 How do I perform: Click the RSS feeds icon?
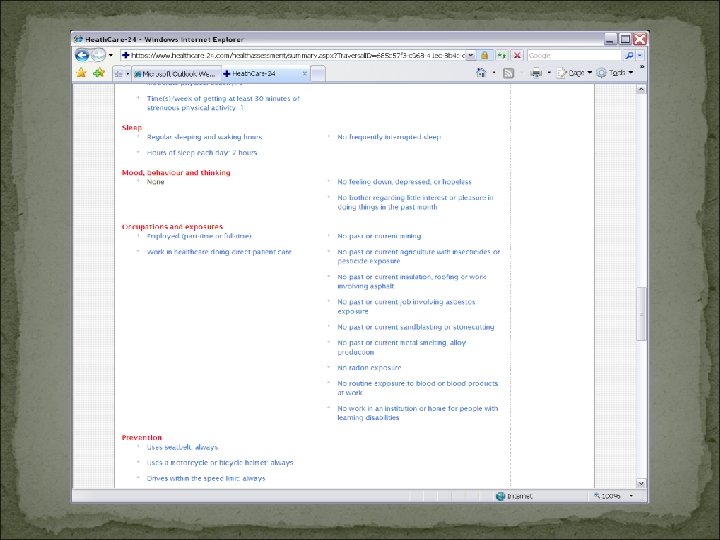pos(508,73)
